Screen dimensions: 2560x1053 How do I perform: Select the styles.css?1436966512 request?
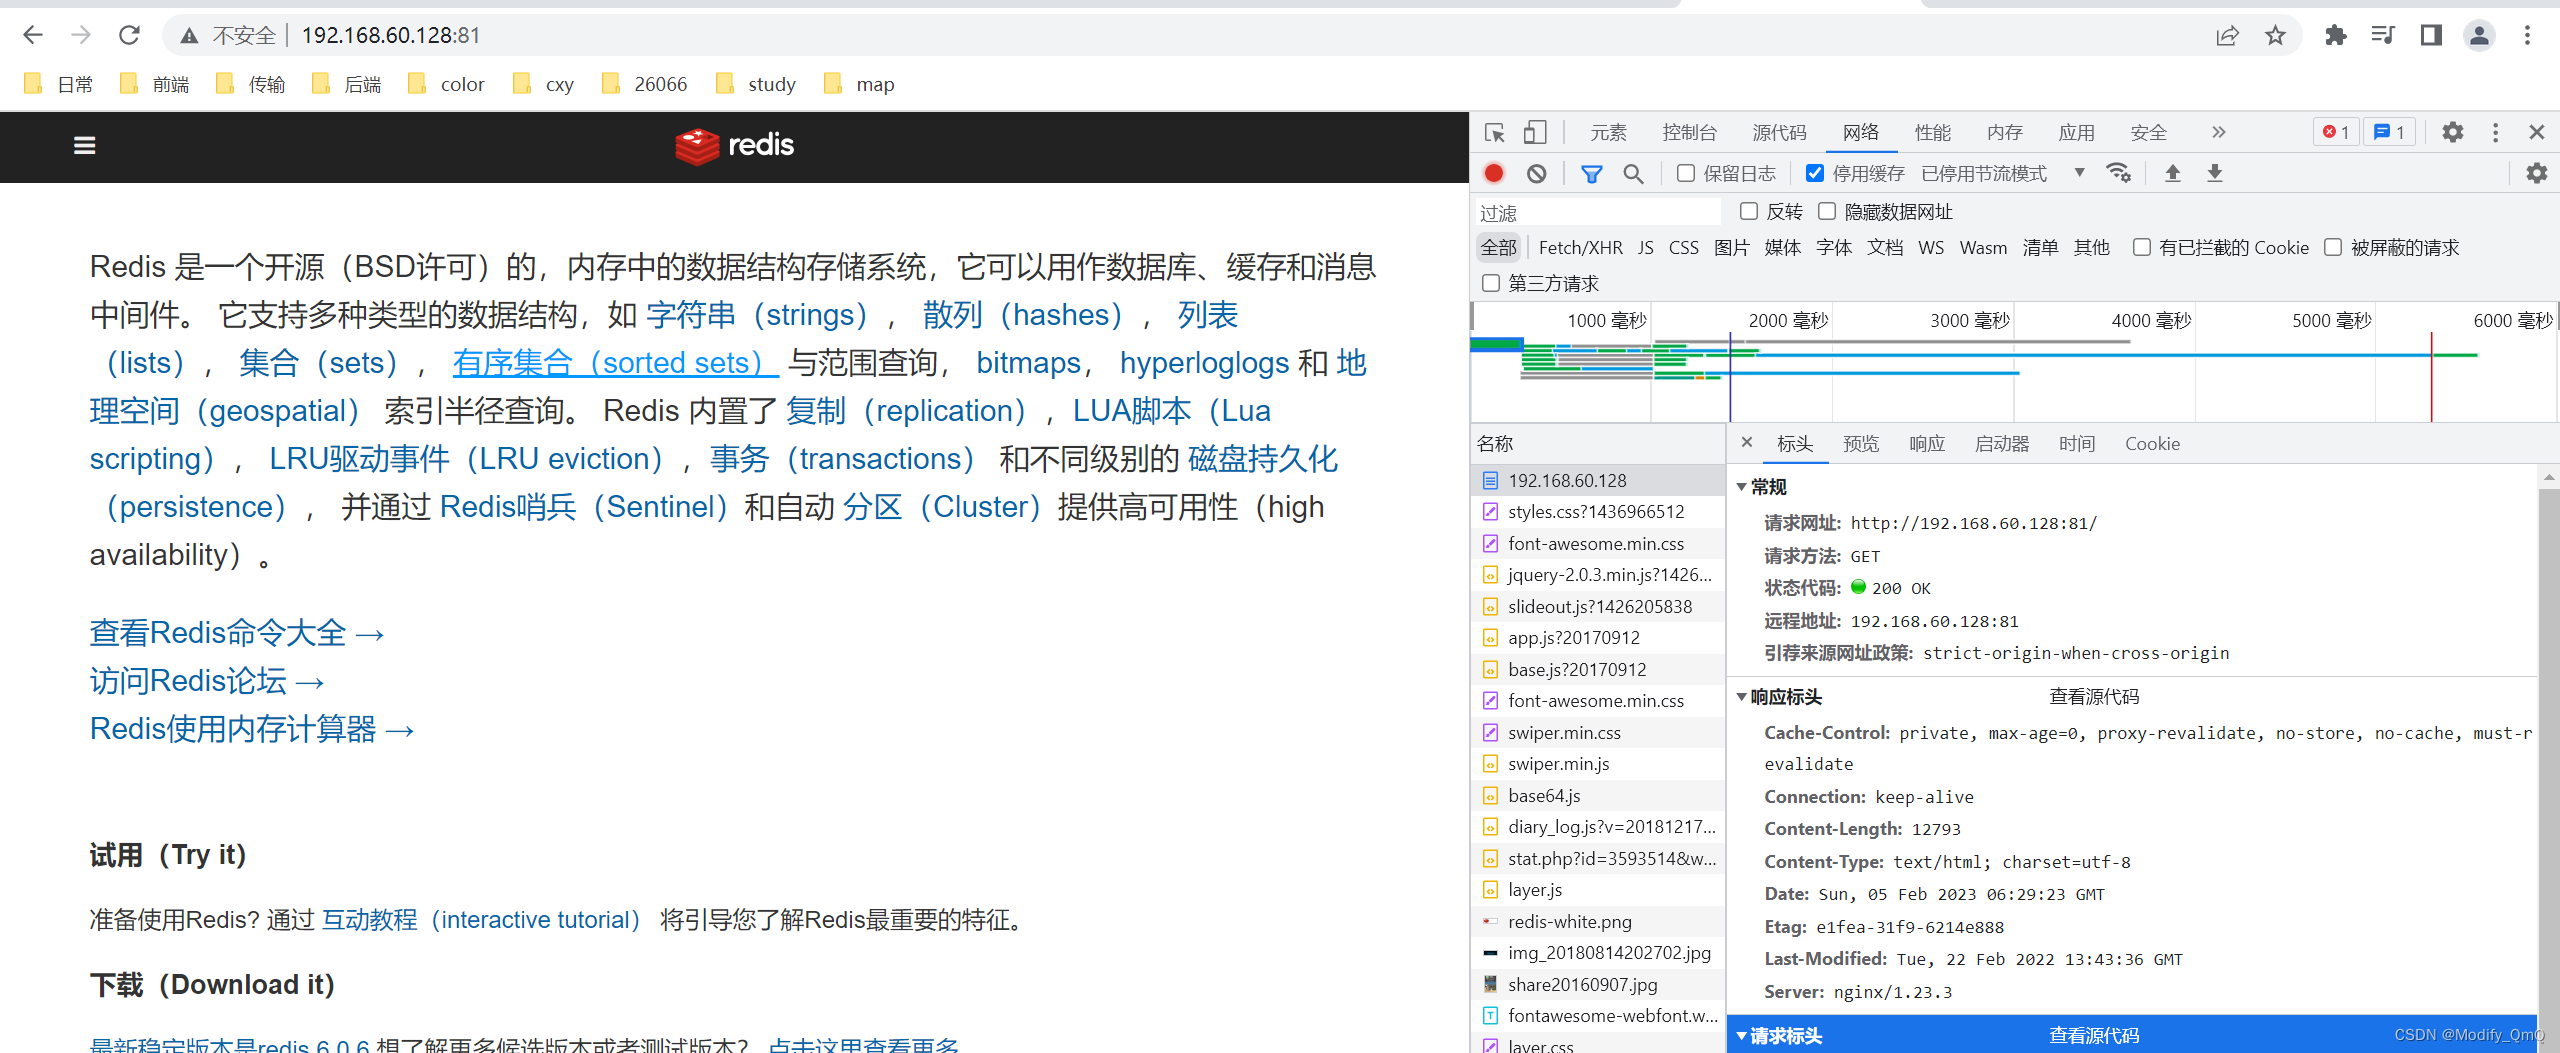coord(1598,512)
